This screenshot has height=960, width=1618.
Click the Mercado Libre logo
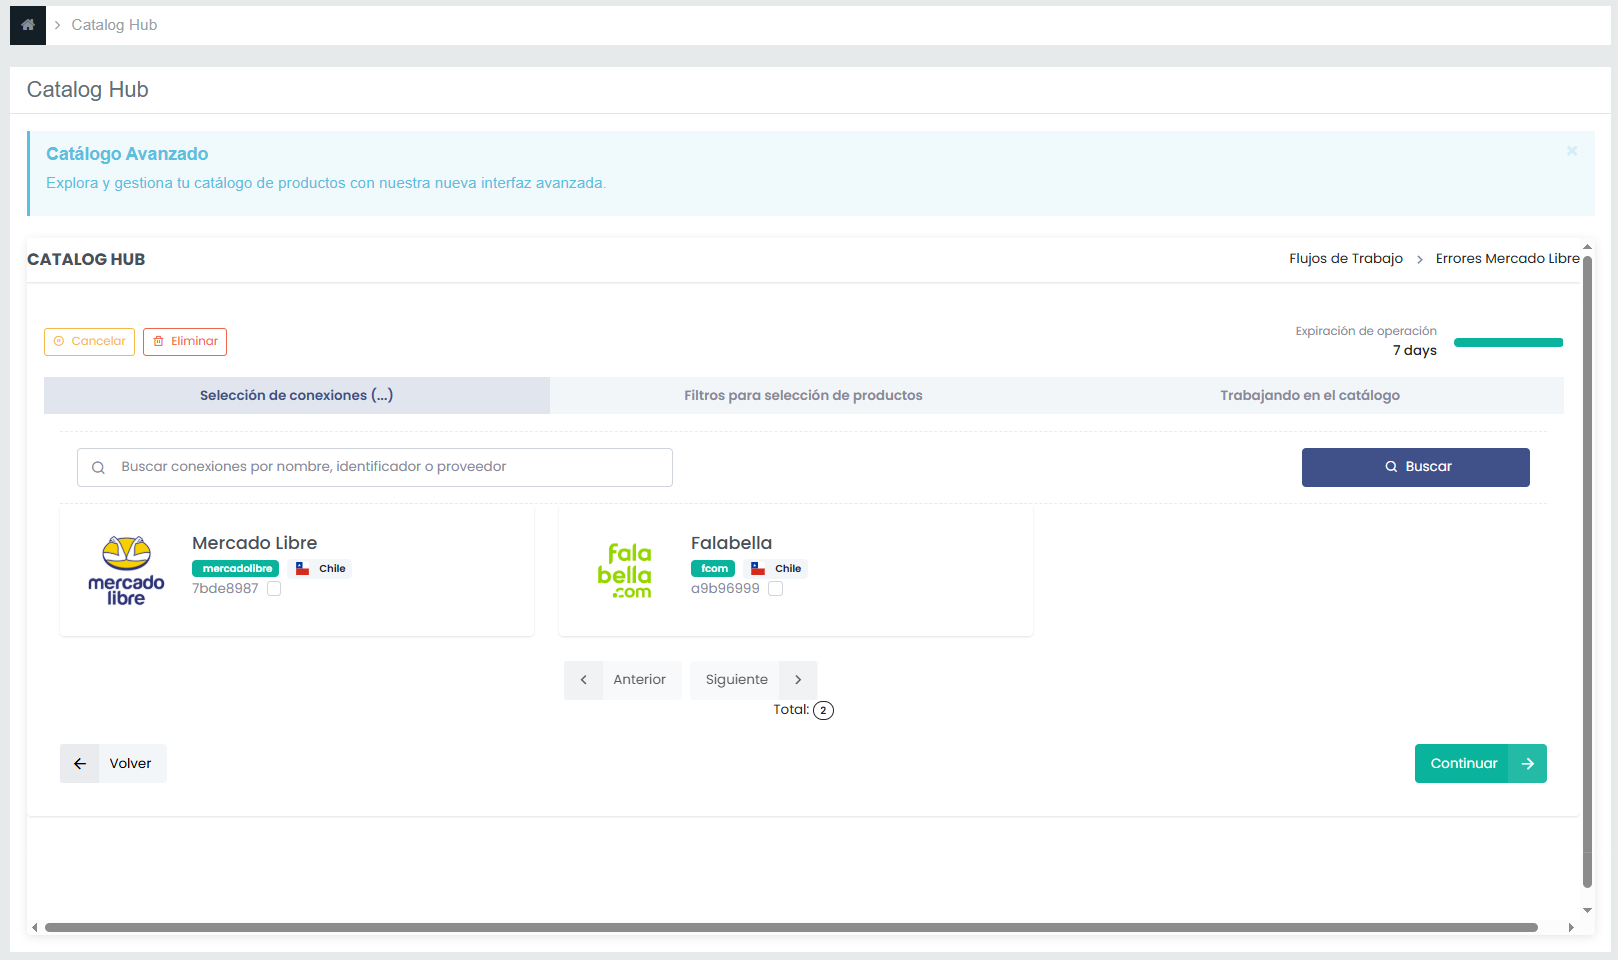coord(126,571)
